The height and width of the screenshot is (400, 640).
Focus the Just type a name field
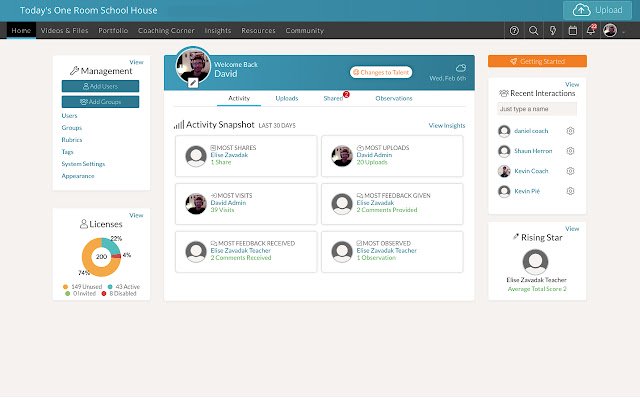[537, 109]
